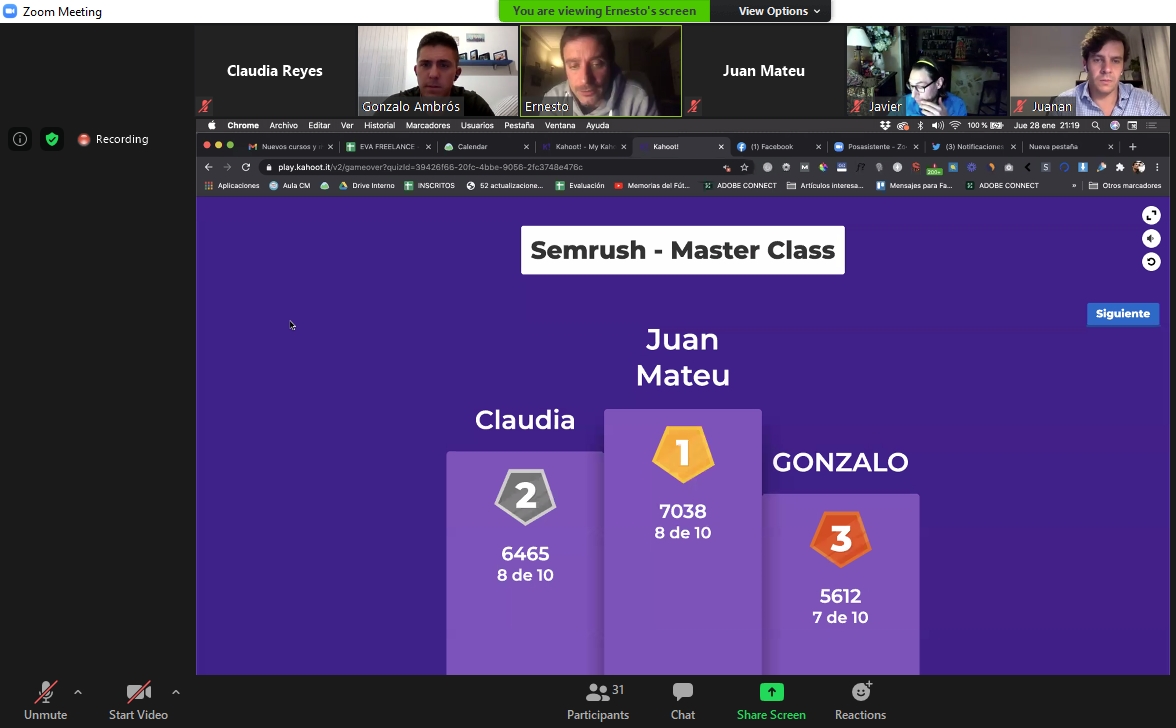Open the Zoom Chat panel
Image resolution: width=1176 pixels, height=728 pixels.
click(682, 701)
